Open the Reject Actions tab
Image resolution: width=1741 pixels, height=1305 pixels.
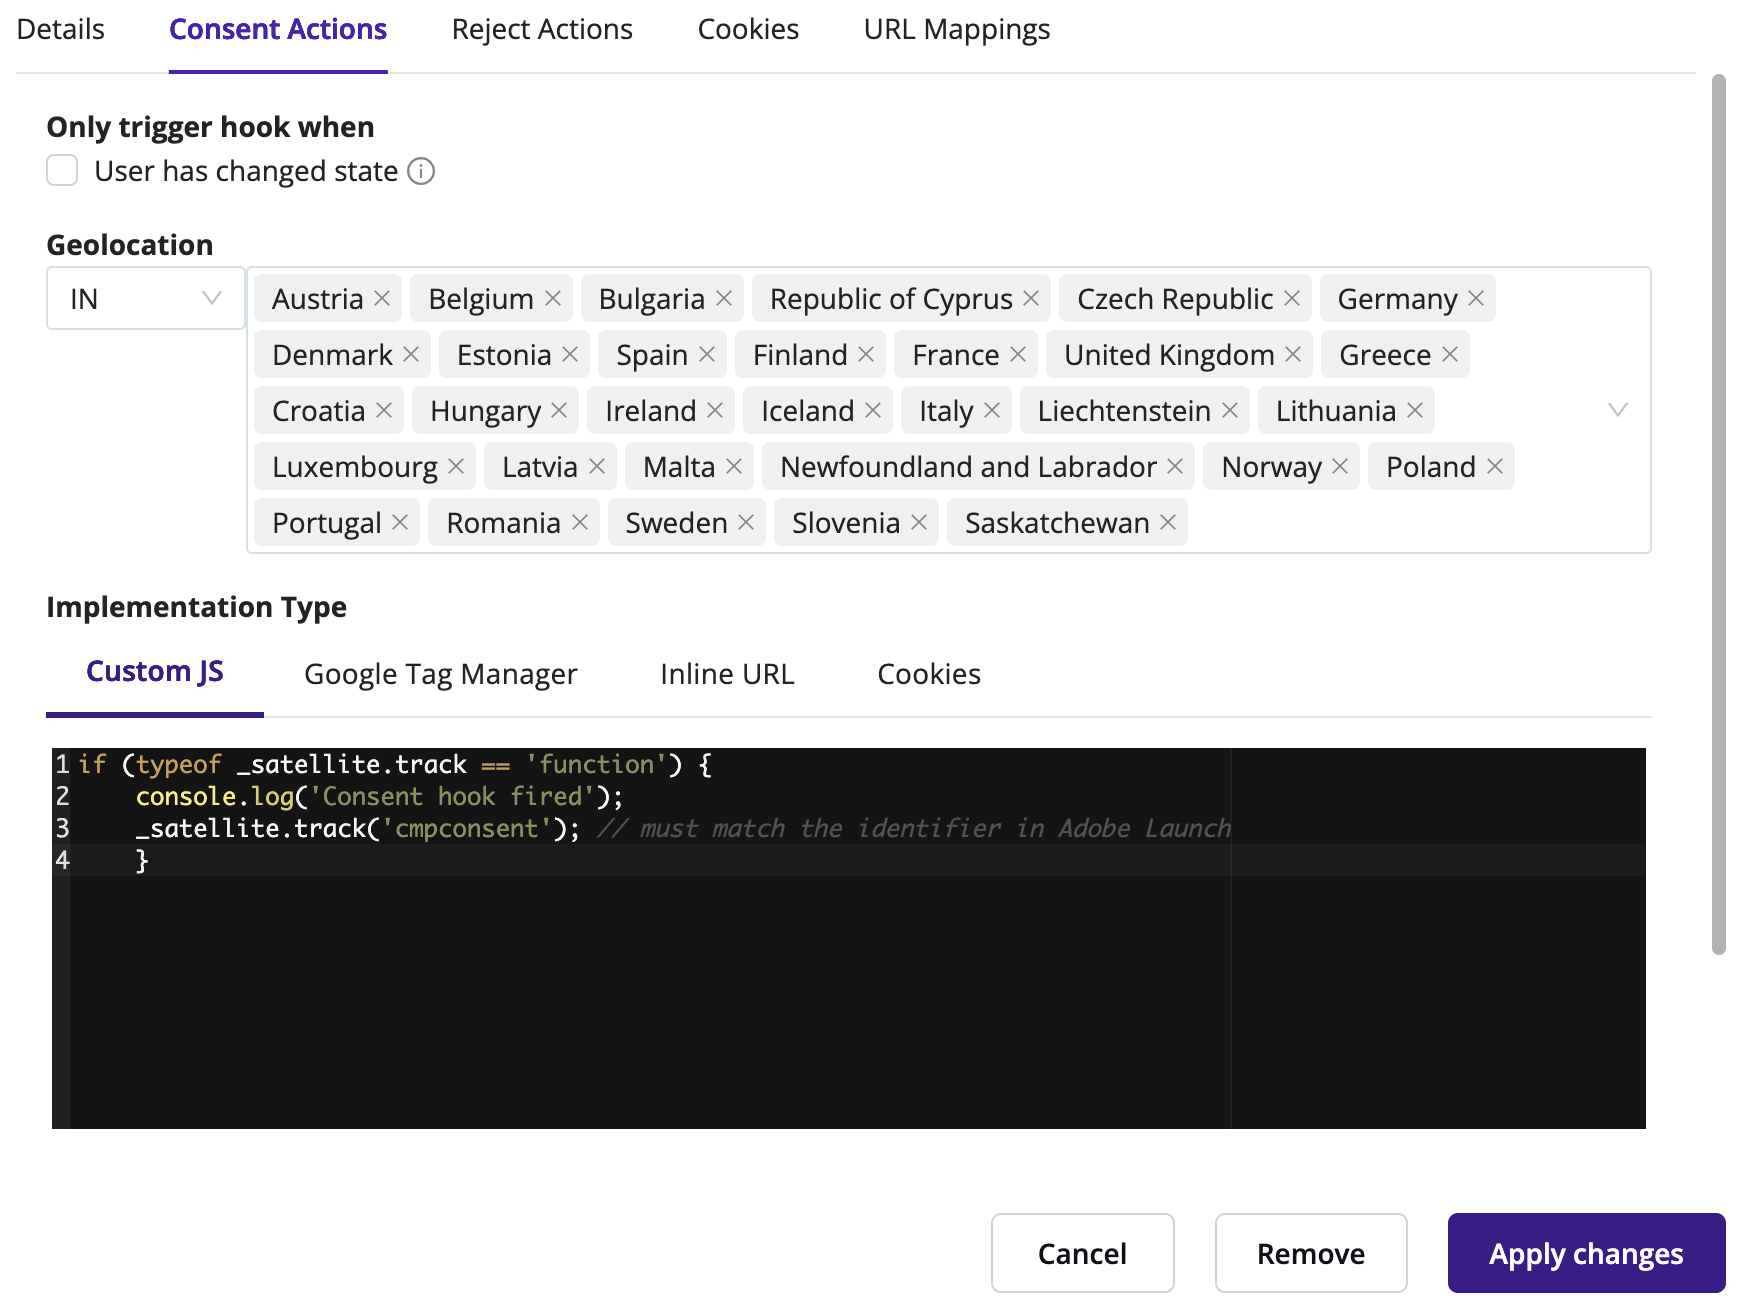(x=542, y=30)
